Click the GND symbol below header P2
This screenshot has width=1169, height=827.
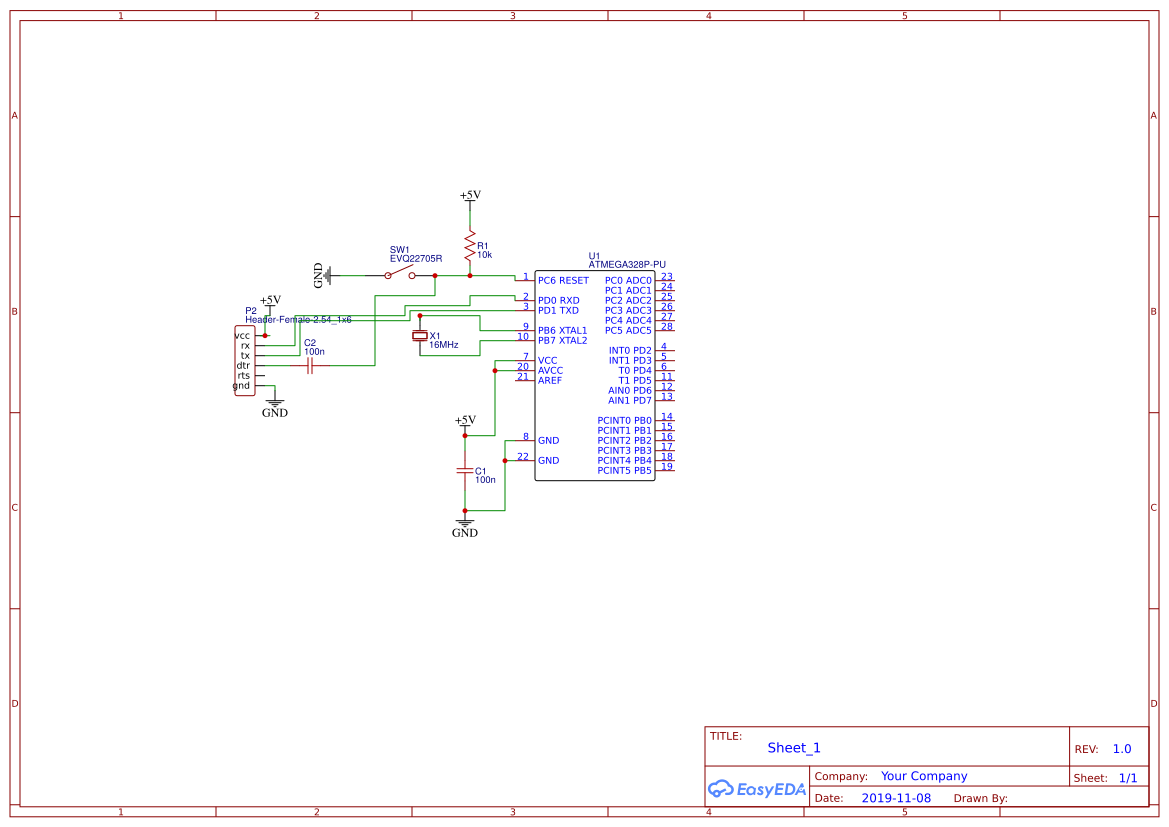click(274, 406)
